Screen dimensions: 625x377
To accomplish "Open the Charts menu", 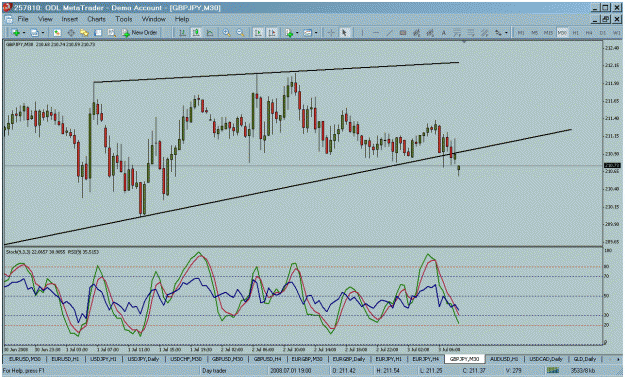I will (x=96, y=19).
